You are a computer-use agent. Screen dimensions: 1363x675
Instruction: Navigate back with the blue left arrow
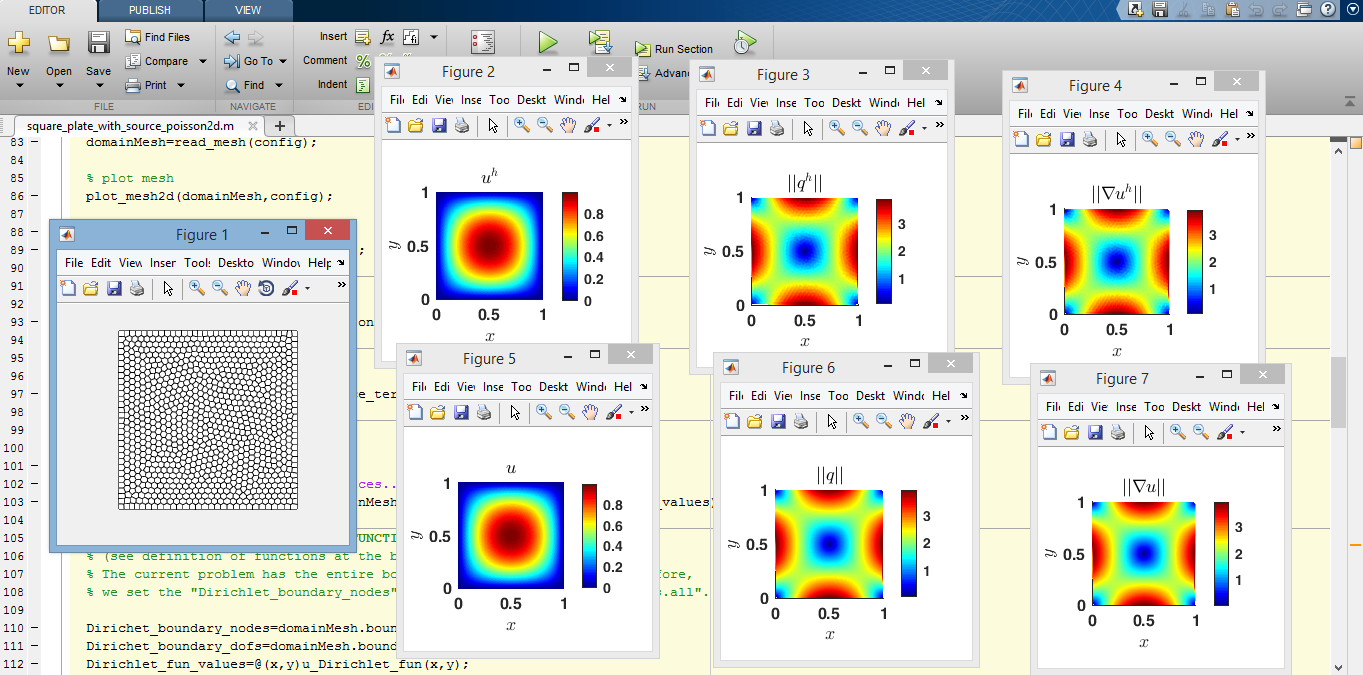point(232,38)
